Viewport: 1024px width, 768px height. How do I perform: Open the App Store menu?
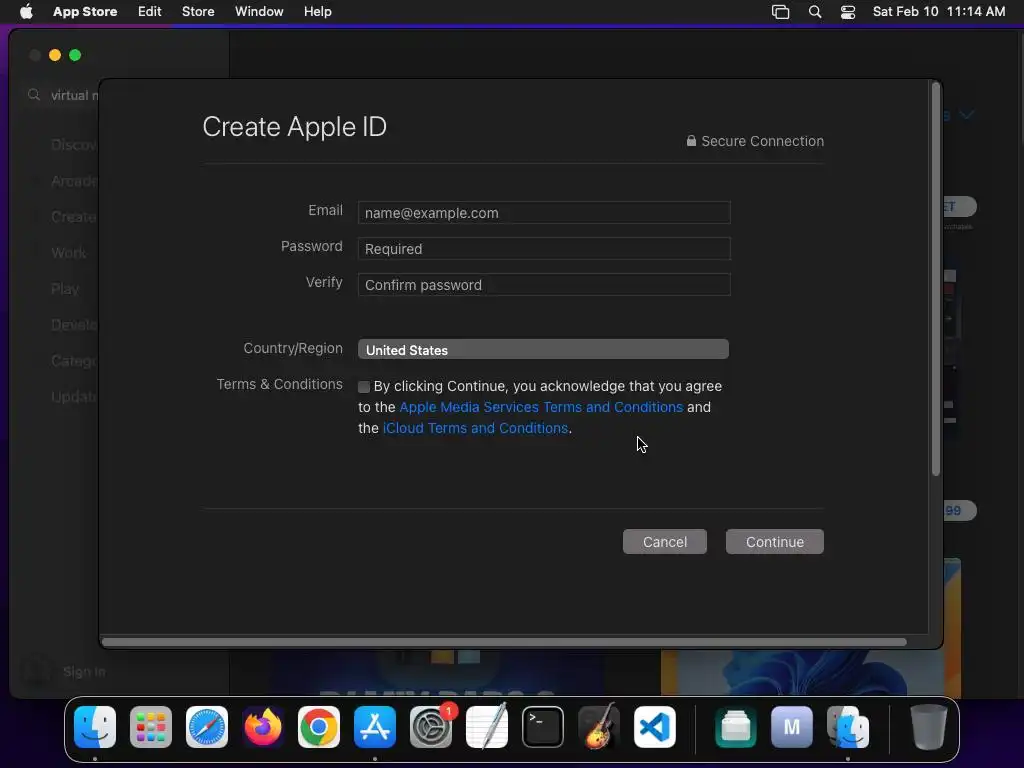click(x=85, y=12)
